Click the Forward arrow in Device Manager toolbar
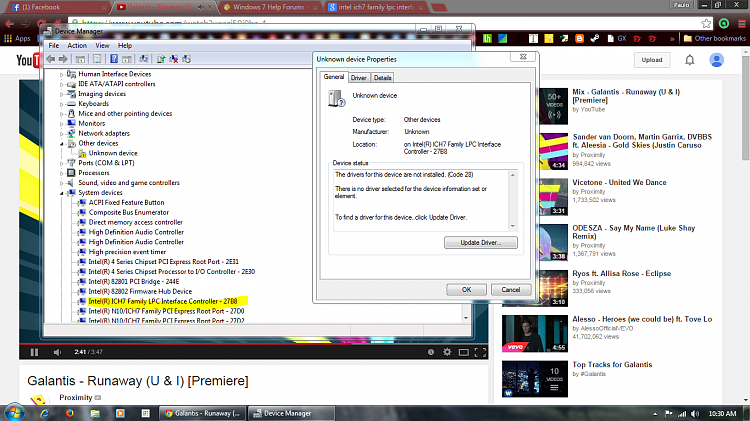 [63, 59]
